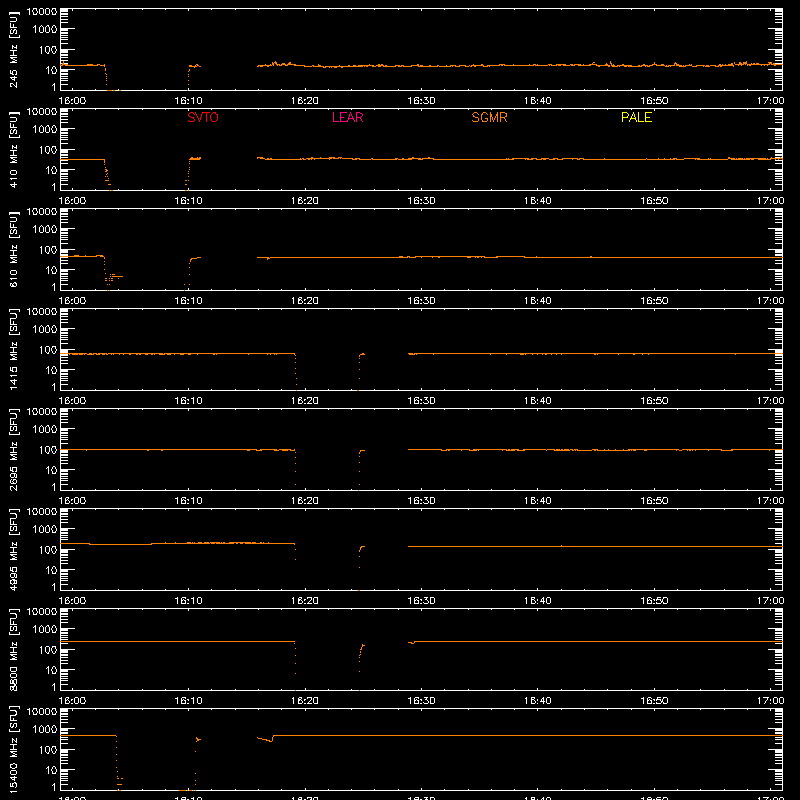The image size is (800, 800).
Task: Click the 1000 y-axis value on the 8800 MHz plot
Action: 45,630
